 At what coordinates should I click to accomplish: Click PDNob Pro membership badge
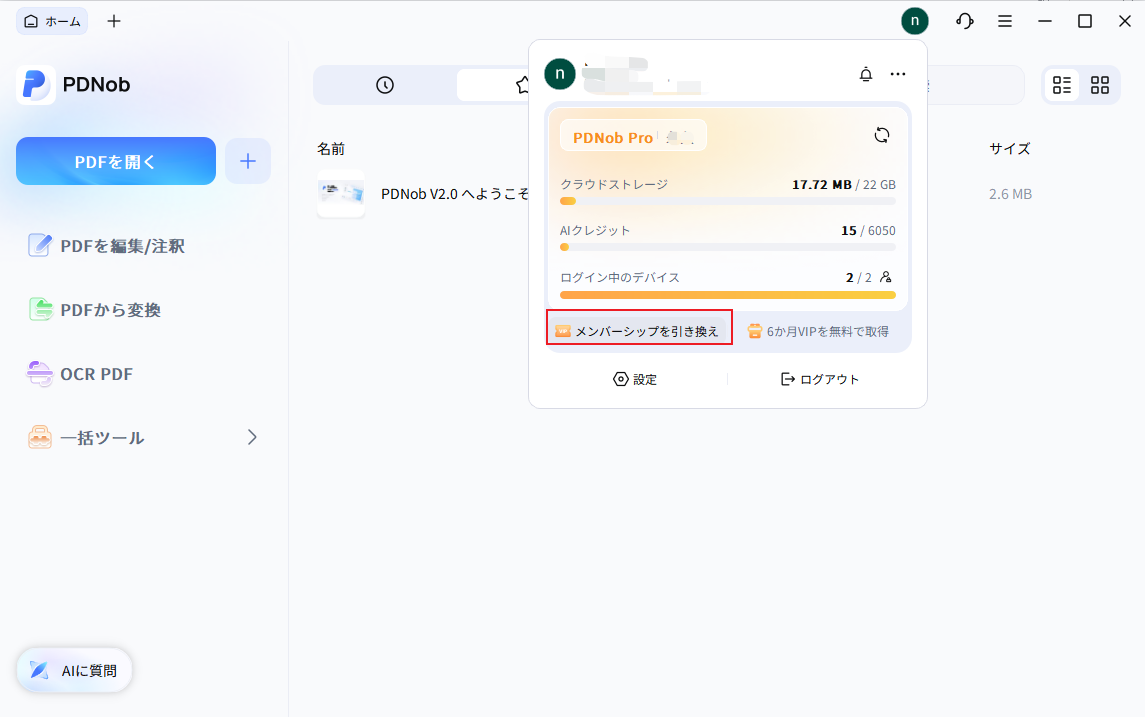click(x=633, y=136)
